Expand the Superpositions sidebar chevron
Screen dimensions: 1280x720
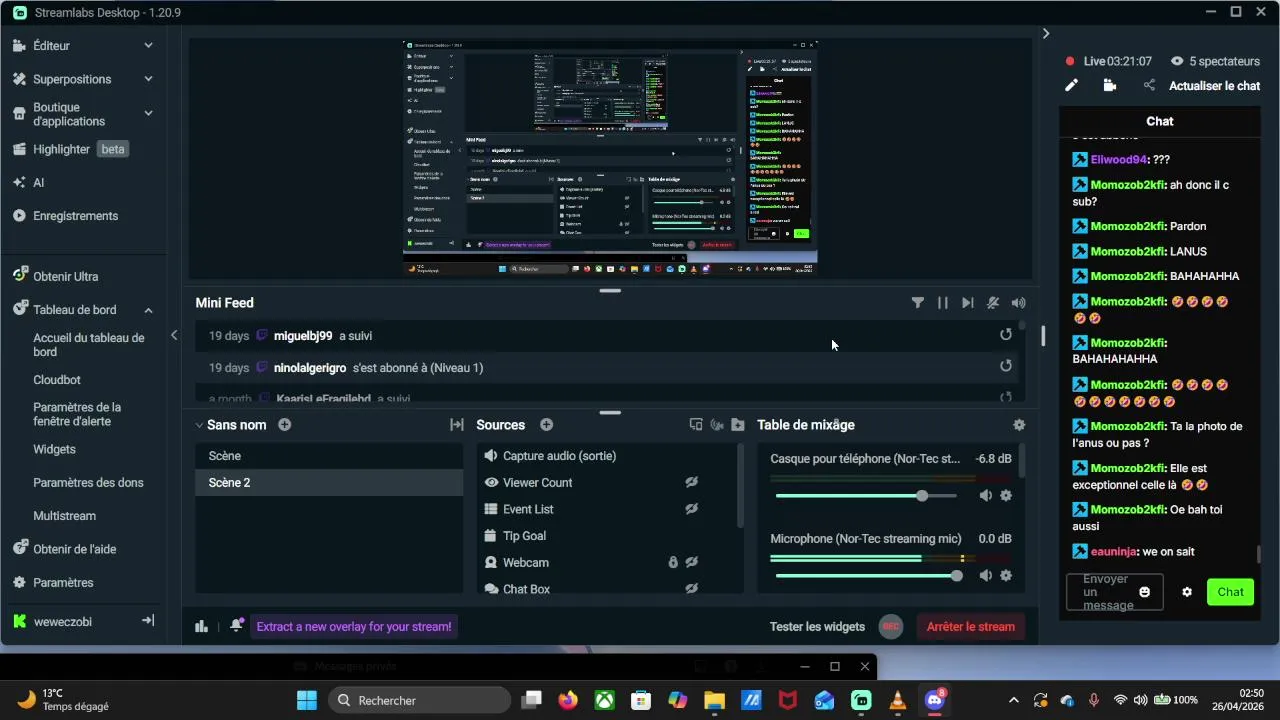tap(148, 80)
